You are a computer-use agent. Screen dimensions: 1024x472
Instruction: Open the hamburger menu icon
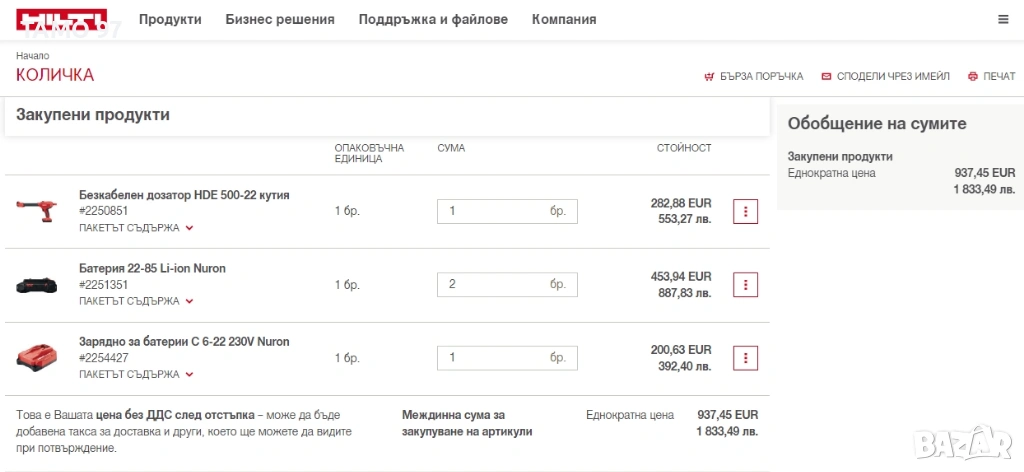point(1003,19)
